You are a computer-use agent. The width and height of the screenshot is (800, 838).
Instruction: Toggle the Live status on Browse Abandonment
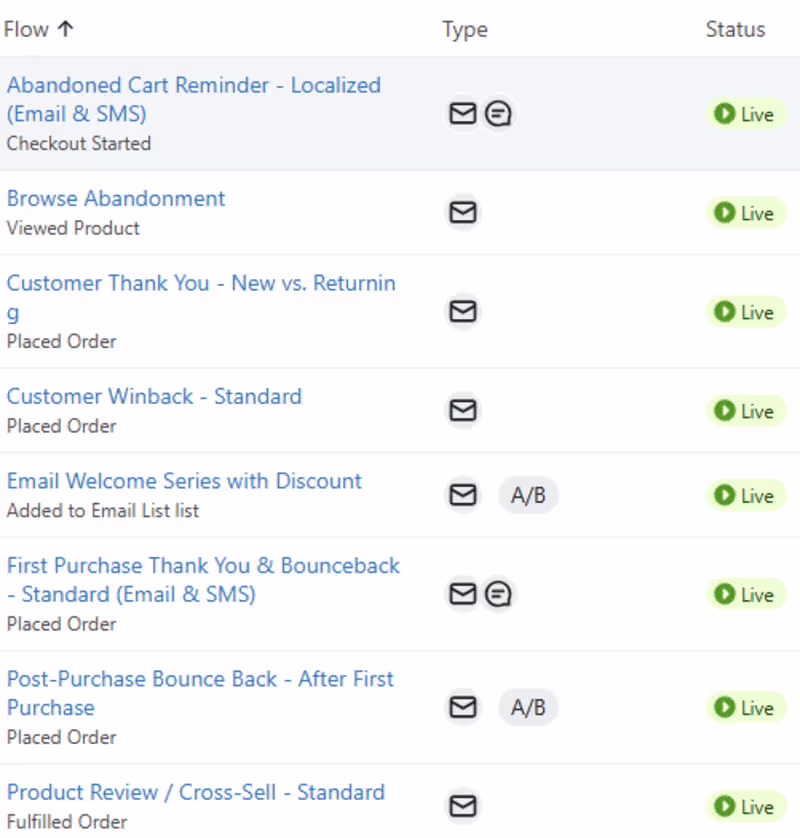coord(746,212)
